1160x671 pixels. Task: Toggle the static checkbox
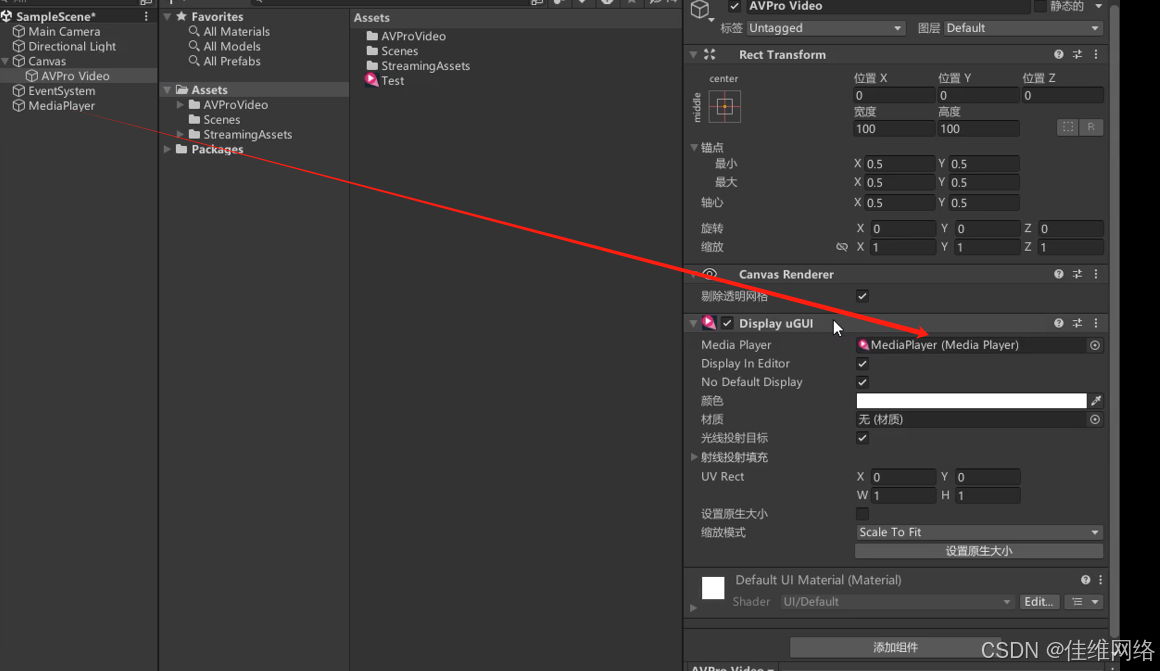coord(1040,6)
